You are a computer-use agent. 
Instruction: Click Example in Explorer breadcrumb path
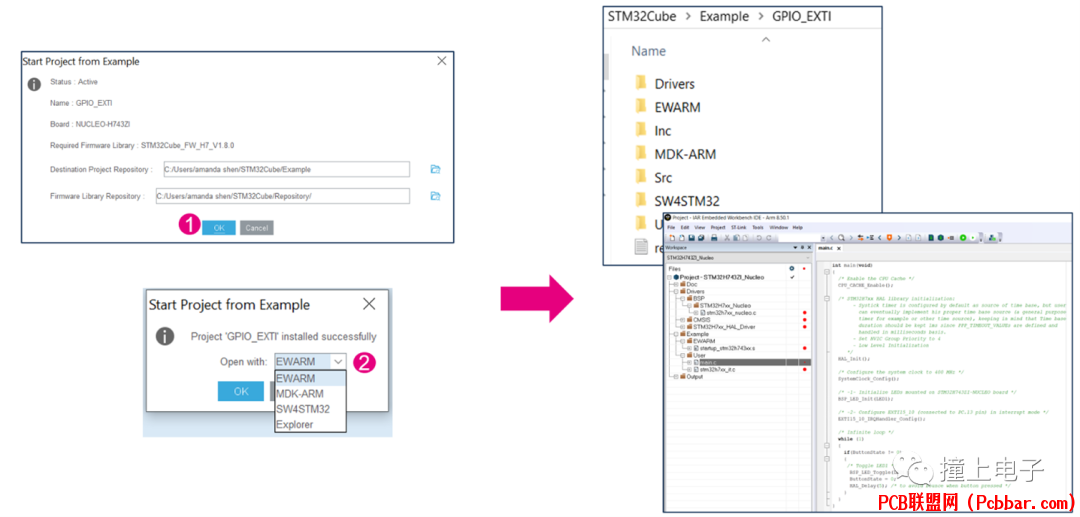click(723, 16)
